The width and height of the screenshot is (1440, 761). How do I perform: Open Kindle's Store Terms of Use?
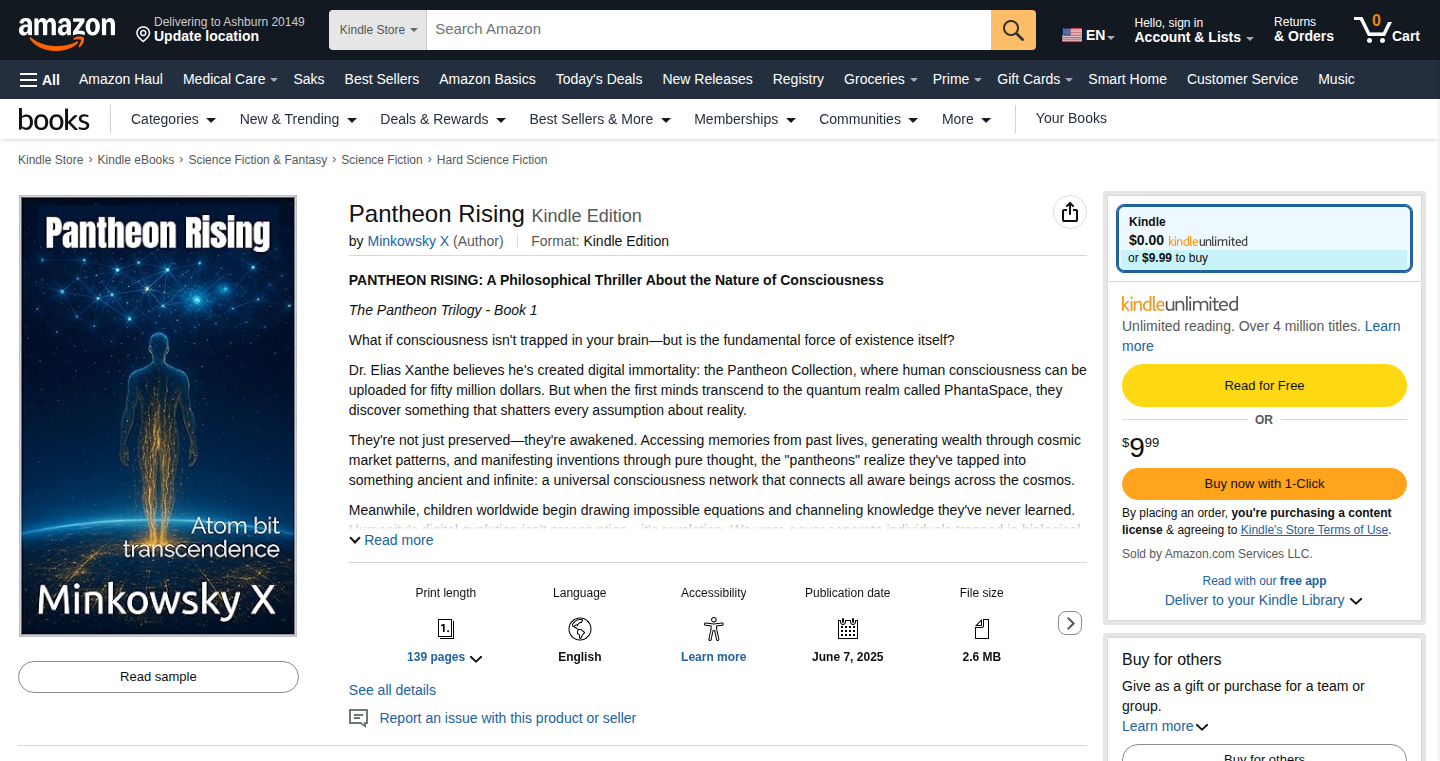pos(1315,530)
